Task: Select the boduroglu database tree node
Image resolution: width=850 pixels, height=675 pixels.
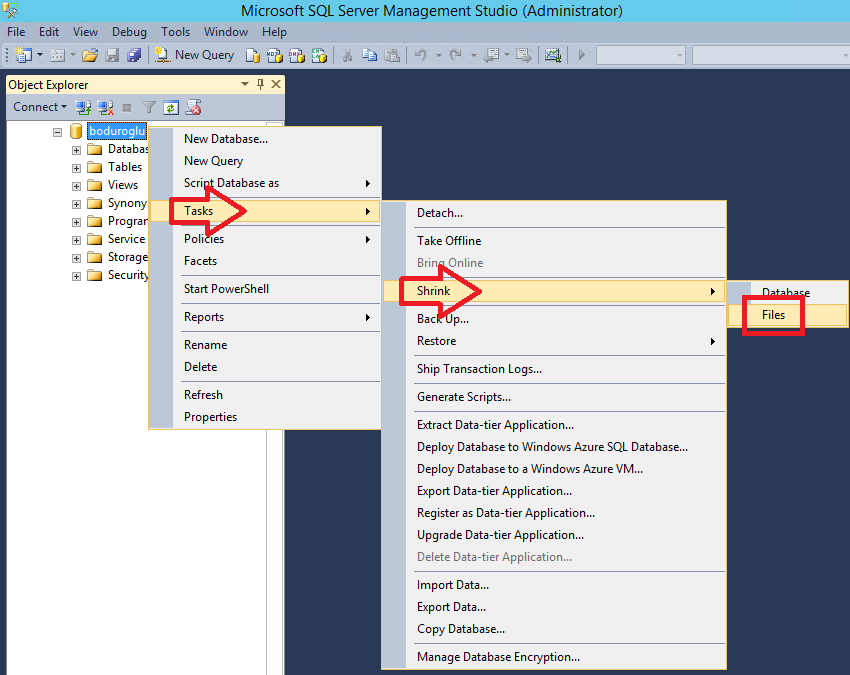Action: pyautogui.click(x=117, y=131)
